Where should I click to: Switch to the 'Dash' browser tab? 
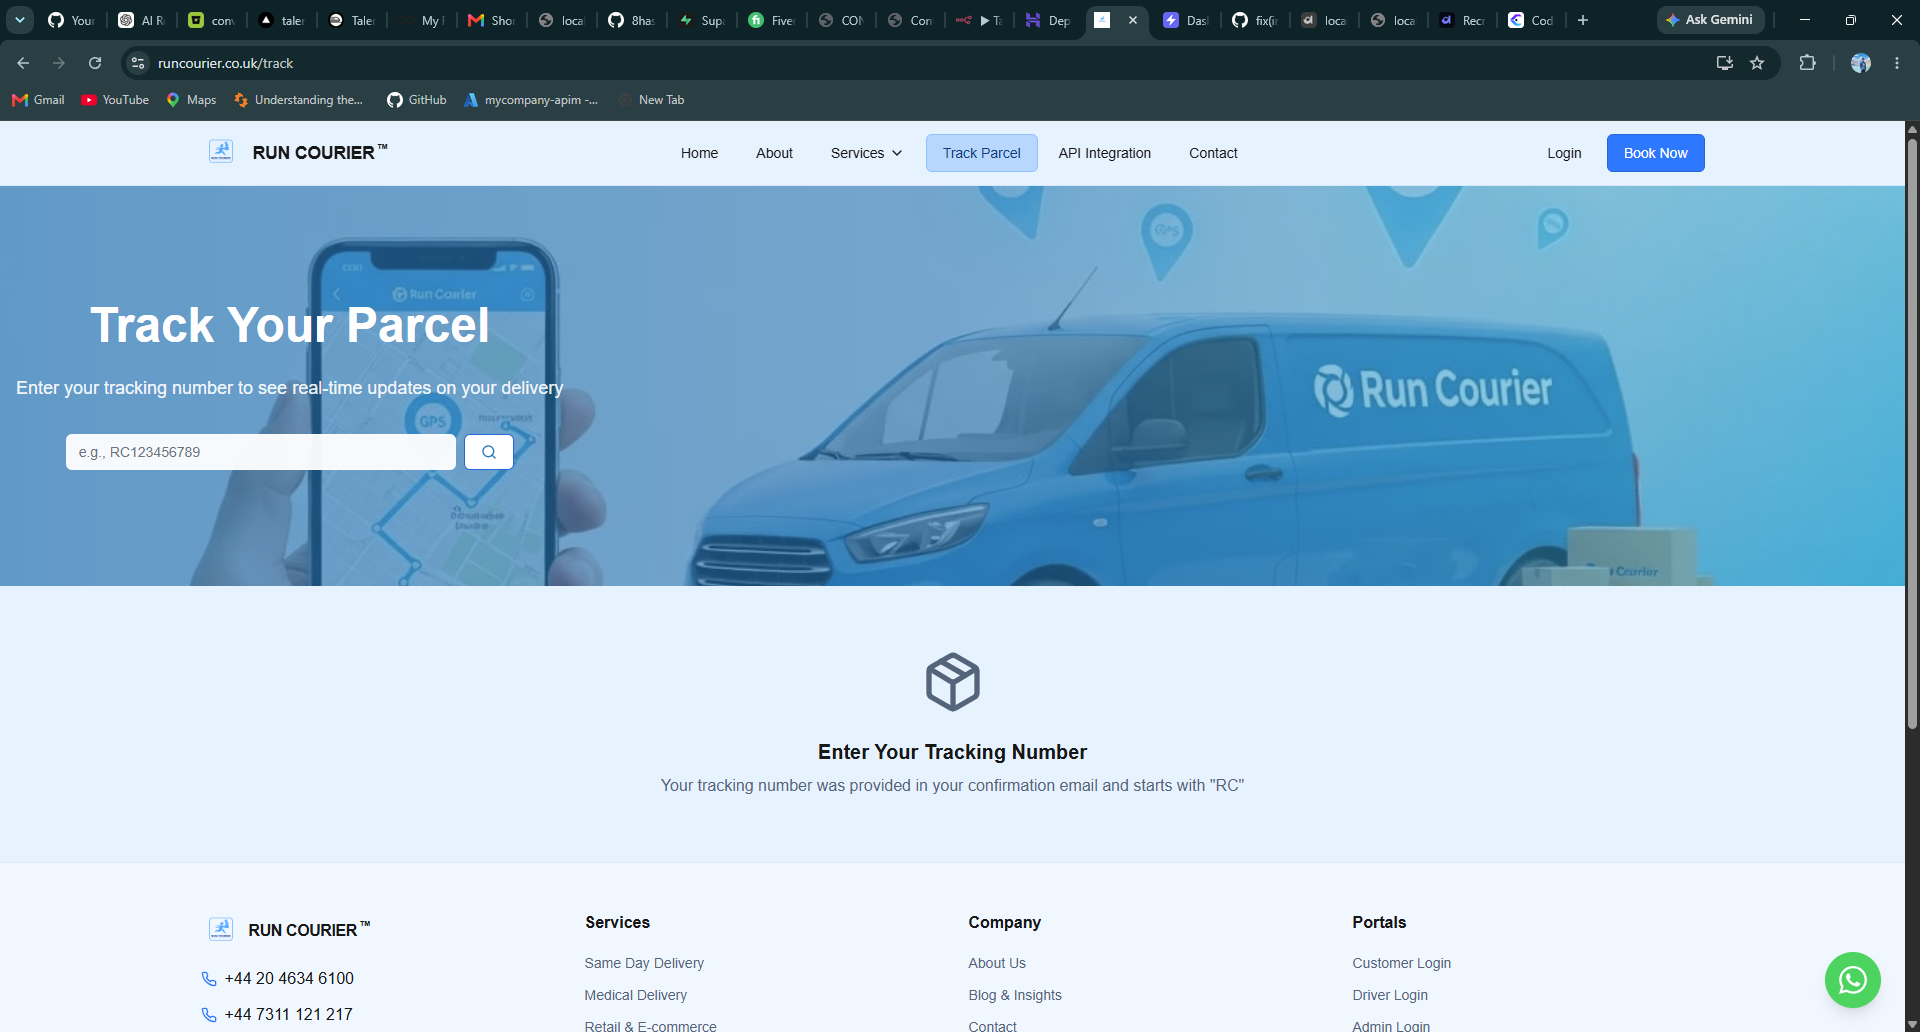tap(1185, 20)
